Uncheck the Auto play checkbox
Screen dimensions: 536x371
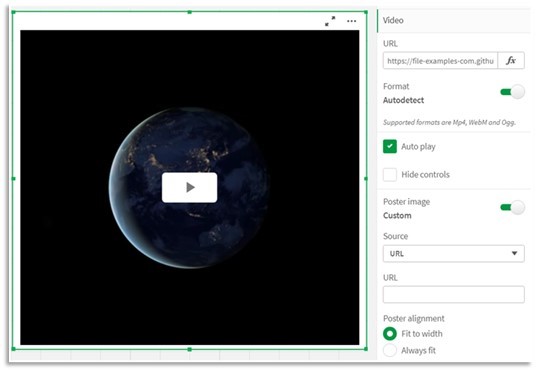(390, 146)
